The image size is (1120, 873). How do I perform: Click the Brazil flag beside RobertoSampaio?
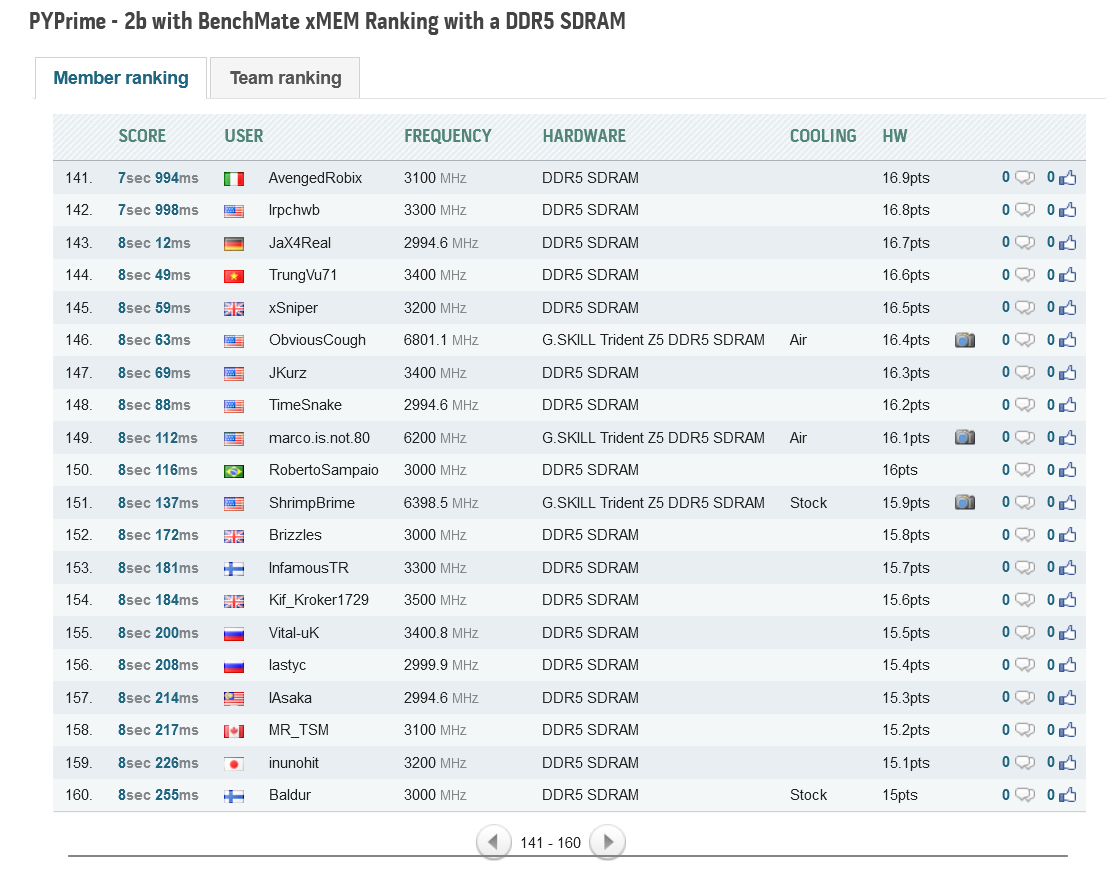click(x=234, y=471)
